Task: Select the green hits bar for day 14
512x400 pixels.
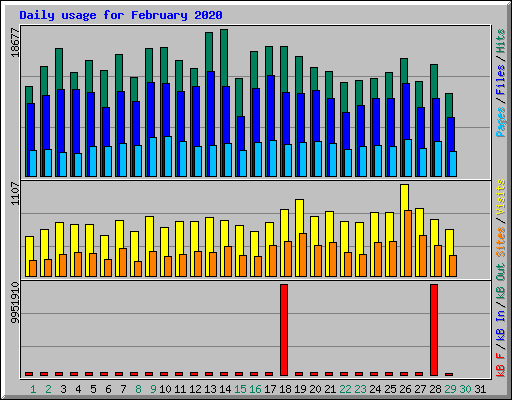Action: tap(224, 57)
